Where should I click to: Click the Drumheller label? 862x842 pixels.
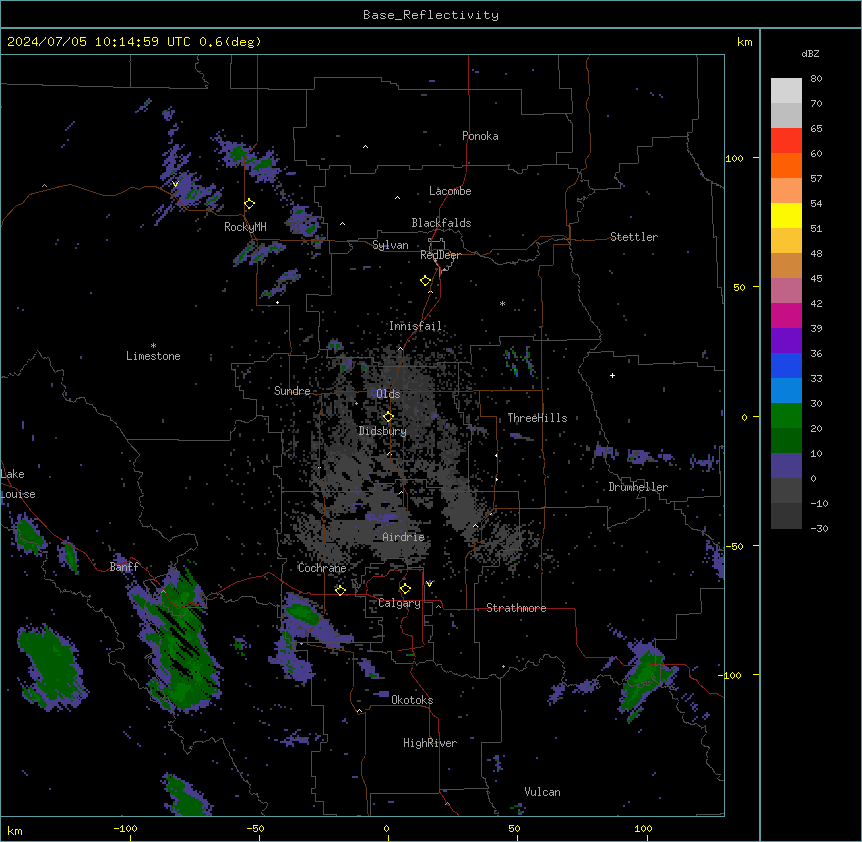pos(638,487)
